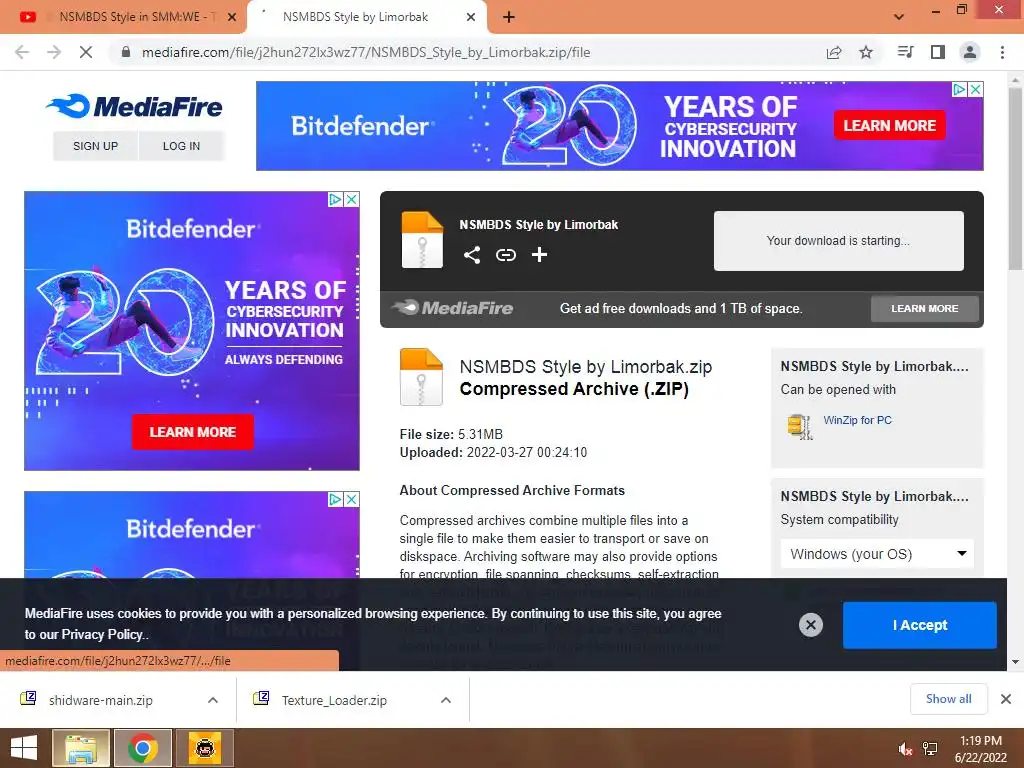Click the Chrome profile avatar icon
The image size is (1024, 768).
coord(970,52)
